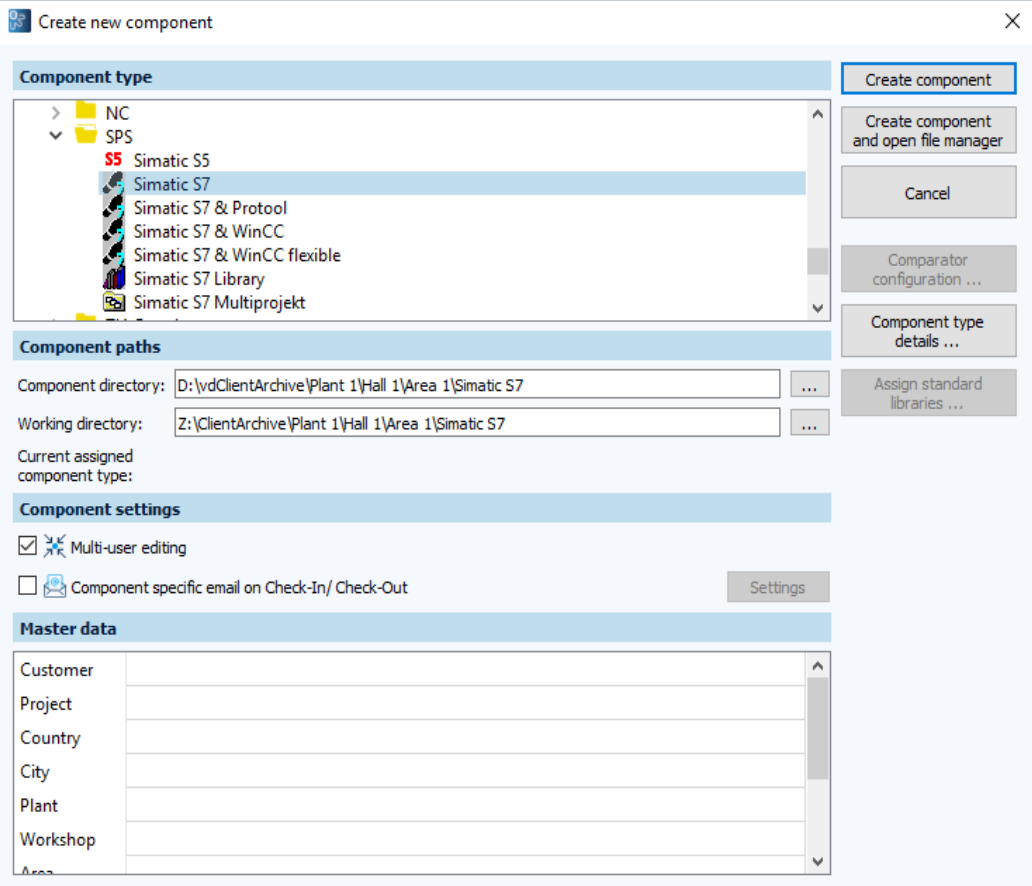Click the NC folder icon
Image resolution: width=1032 pixels, height=886 pixels.
(x=87, y=113)
